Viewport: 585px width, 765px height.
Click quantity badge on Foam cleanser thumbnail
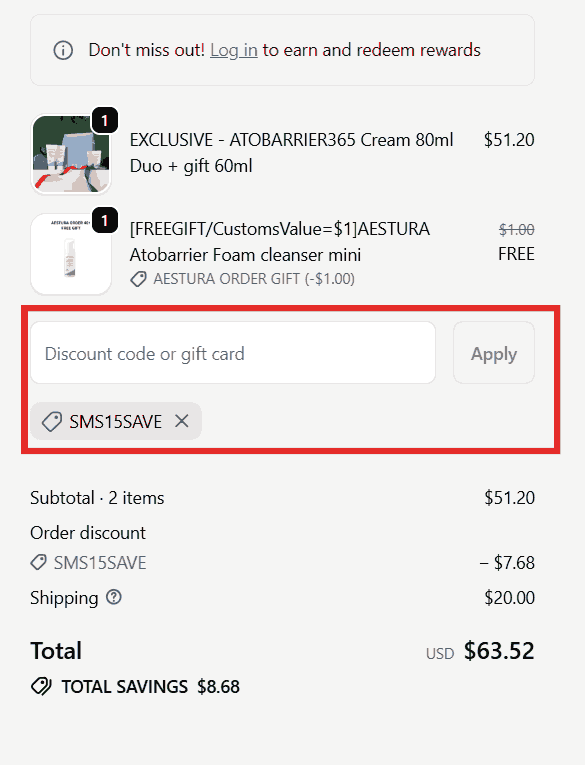[x=105, y=221]
